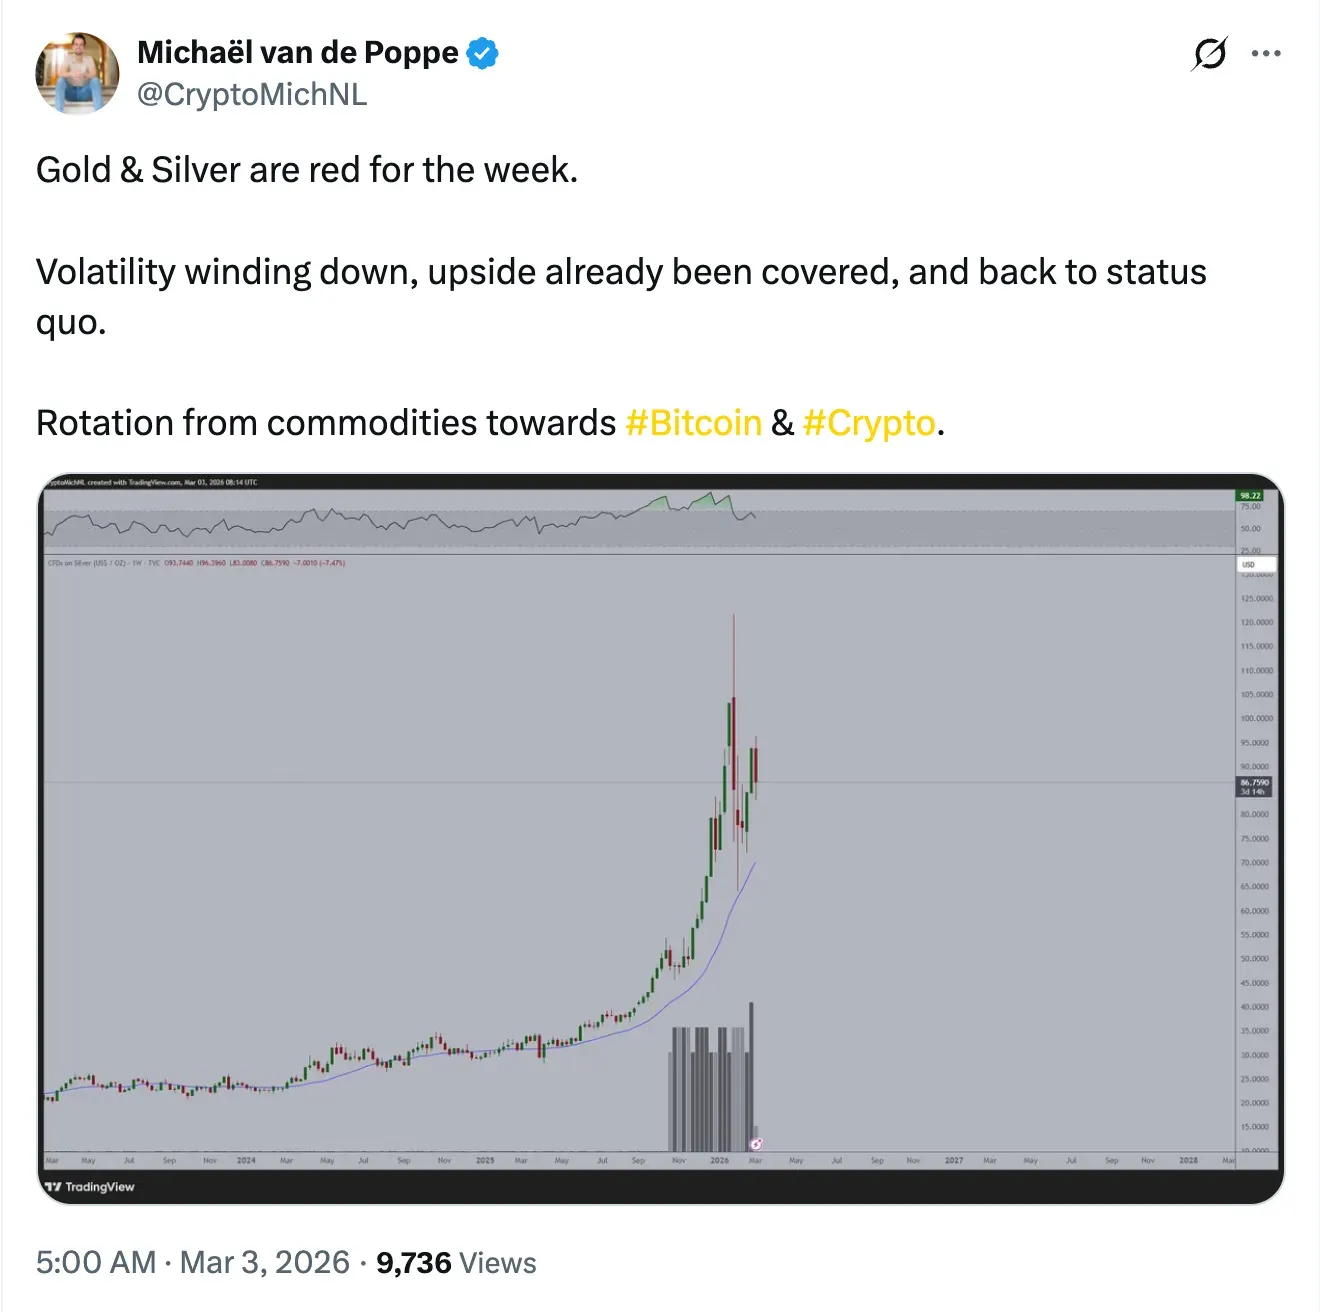Open Grok via the slashed-circle icon
Screen dimensions: 1320x1312
coord(1209,54)
